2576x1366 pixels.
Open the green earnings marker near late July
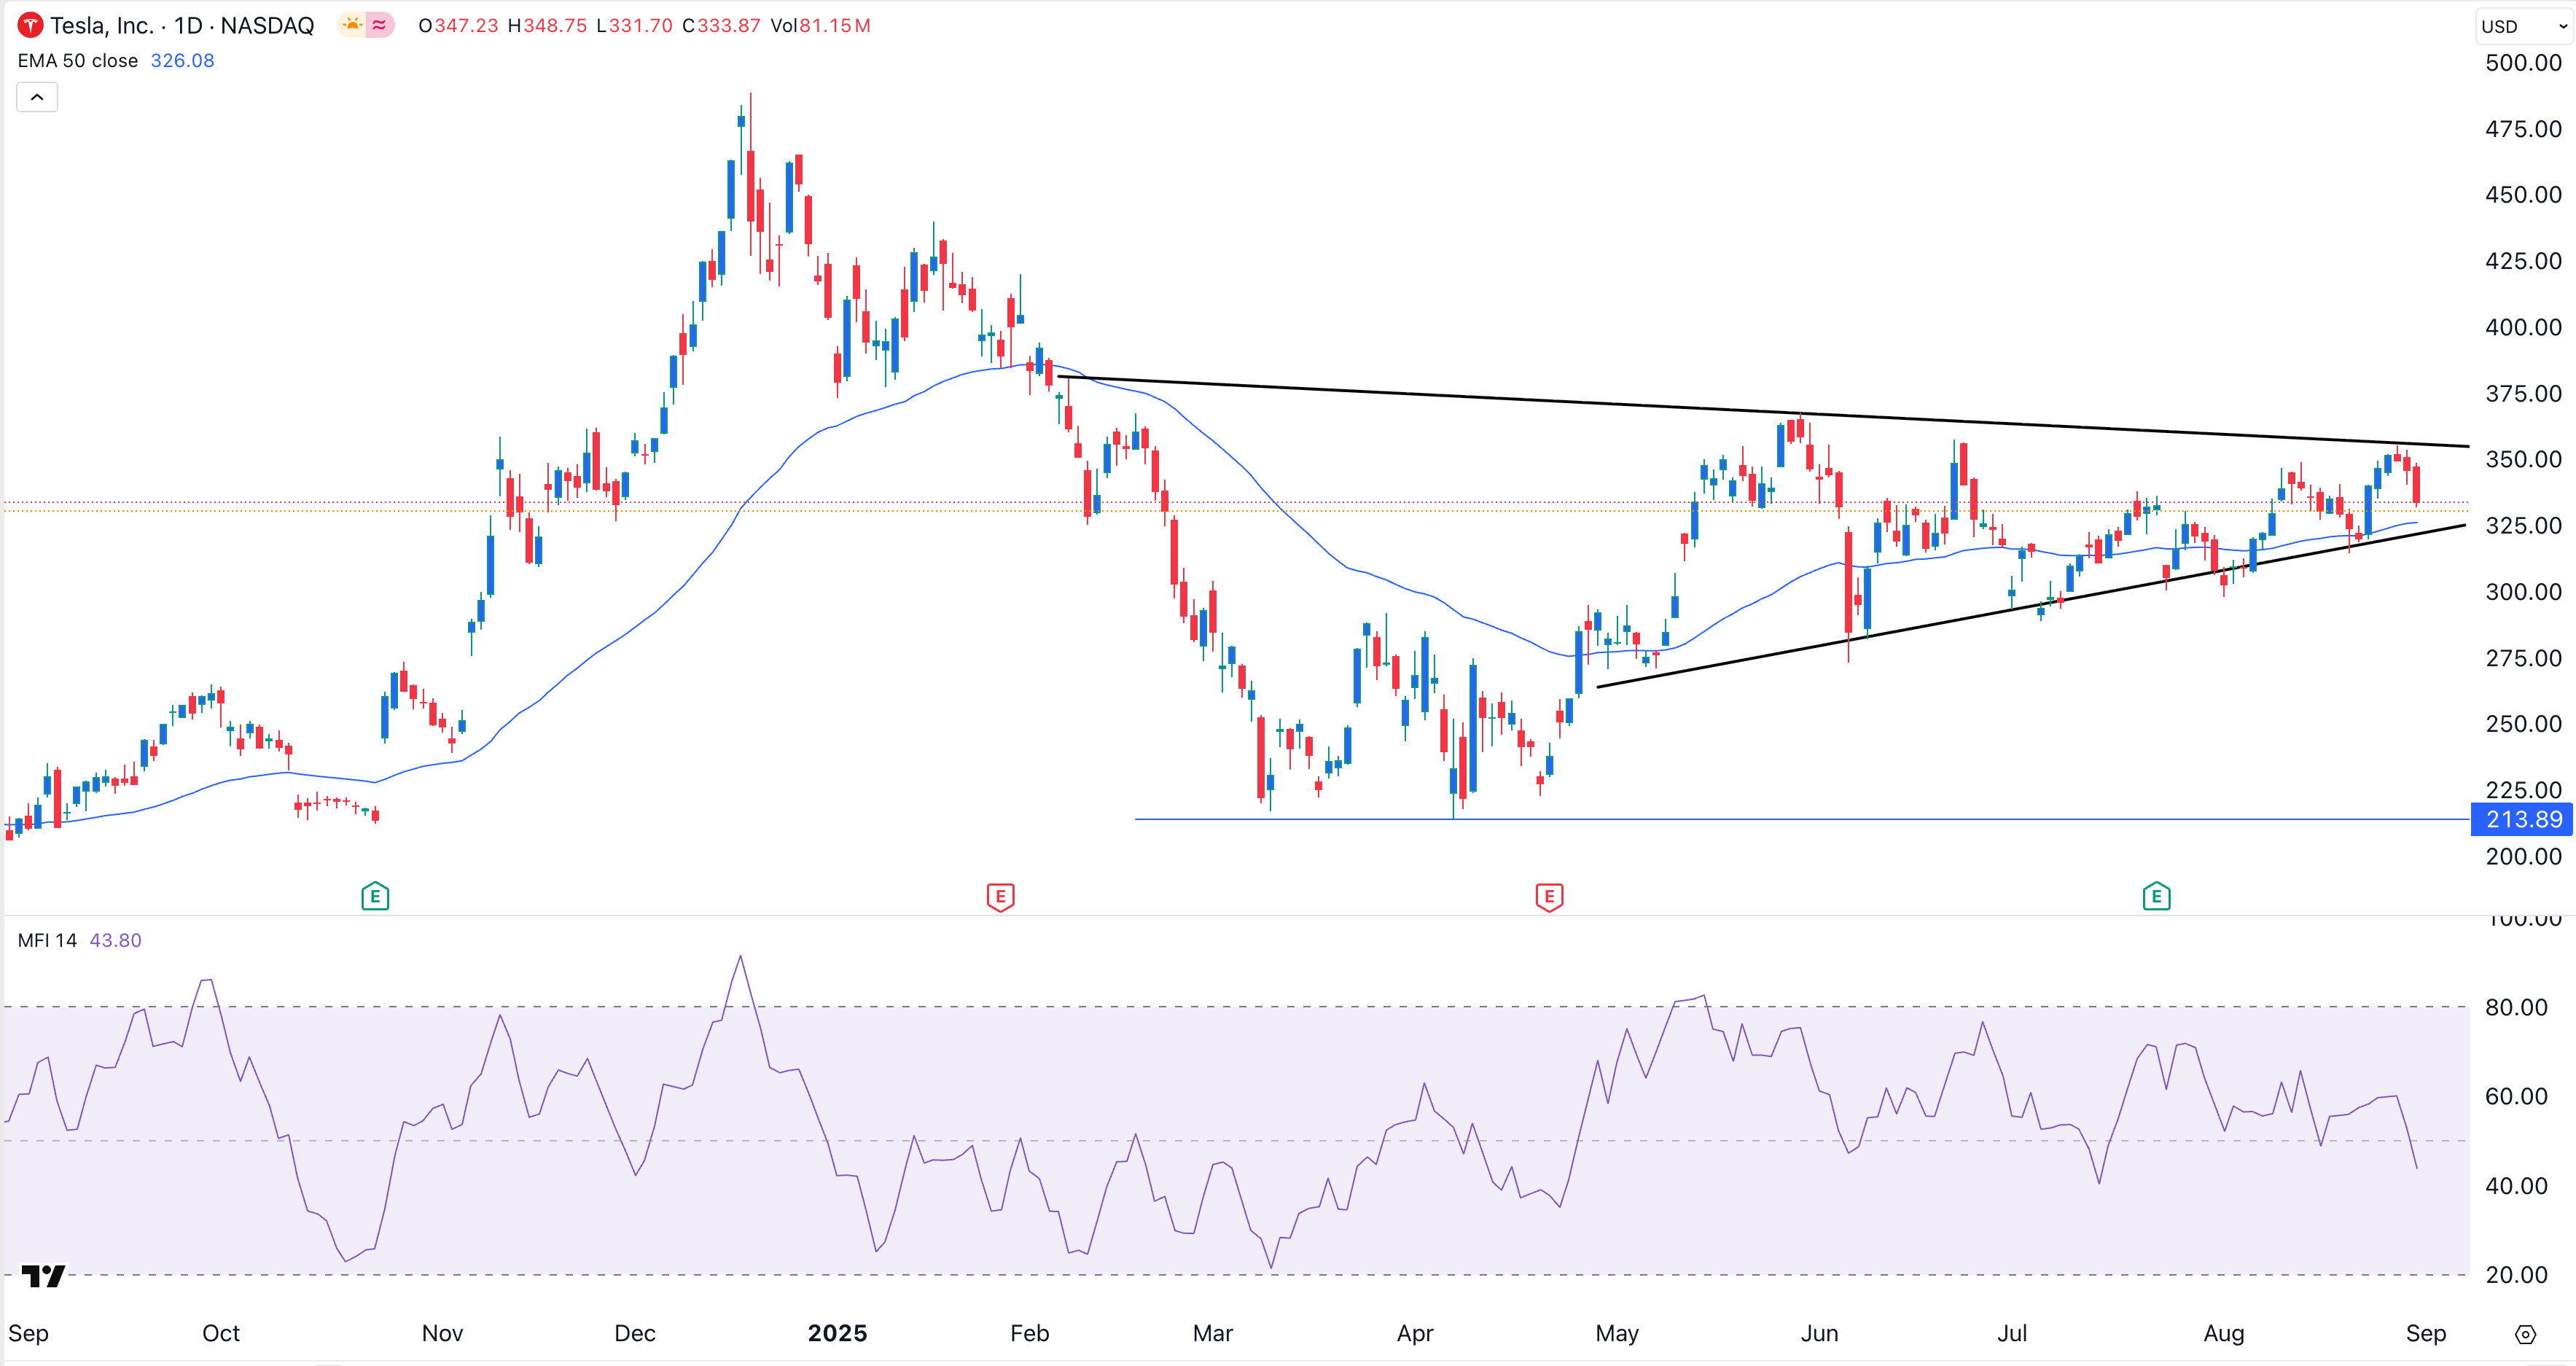coord(2156,896)
